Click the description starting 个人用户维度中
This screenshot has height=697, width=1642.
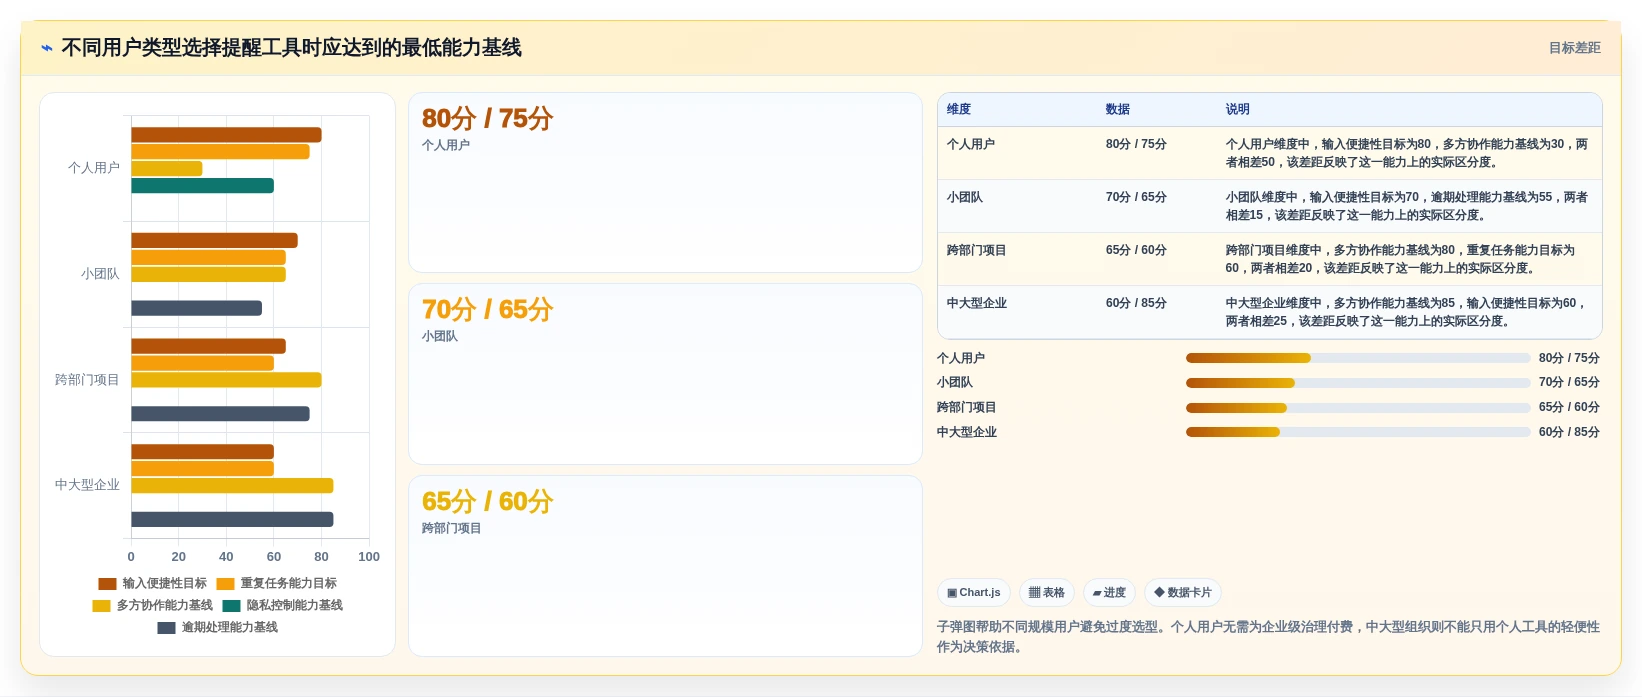tap(1407, 153)
